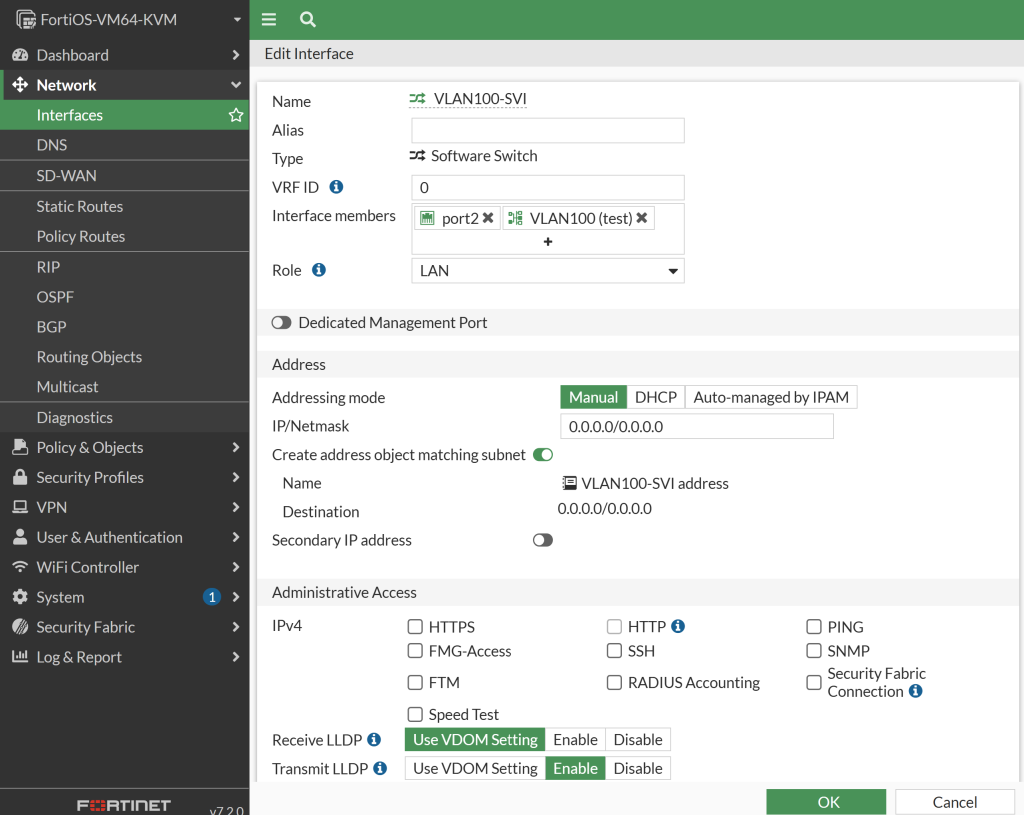Remove VLAN100 (test) from interface members

pyautogui.click(x=642, y=218)
